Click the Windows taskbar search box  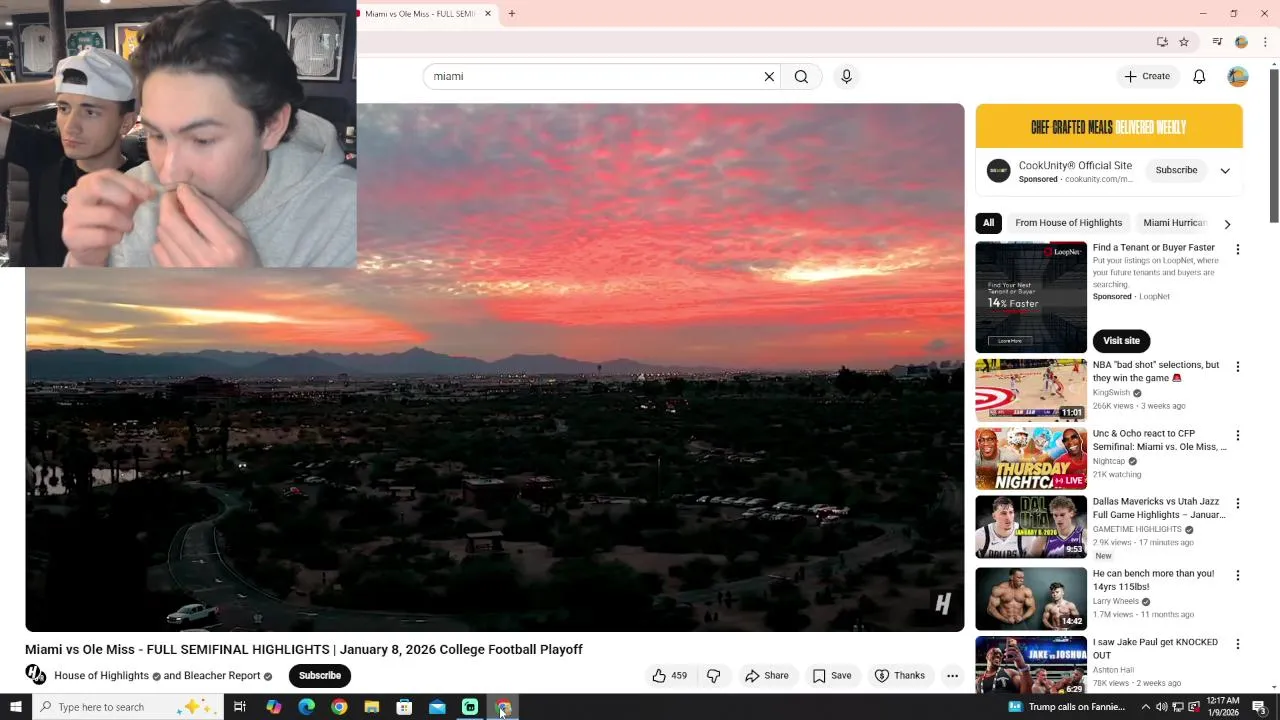[127, 707]
